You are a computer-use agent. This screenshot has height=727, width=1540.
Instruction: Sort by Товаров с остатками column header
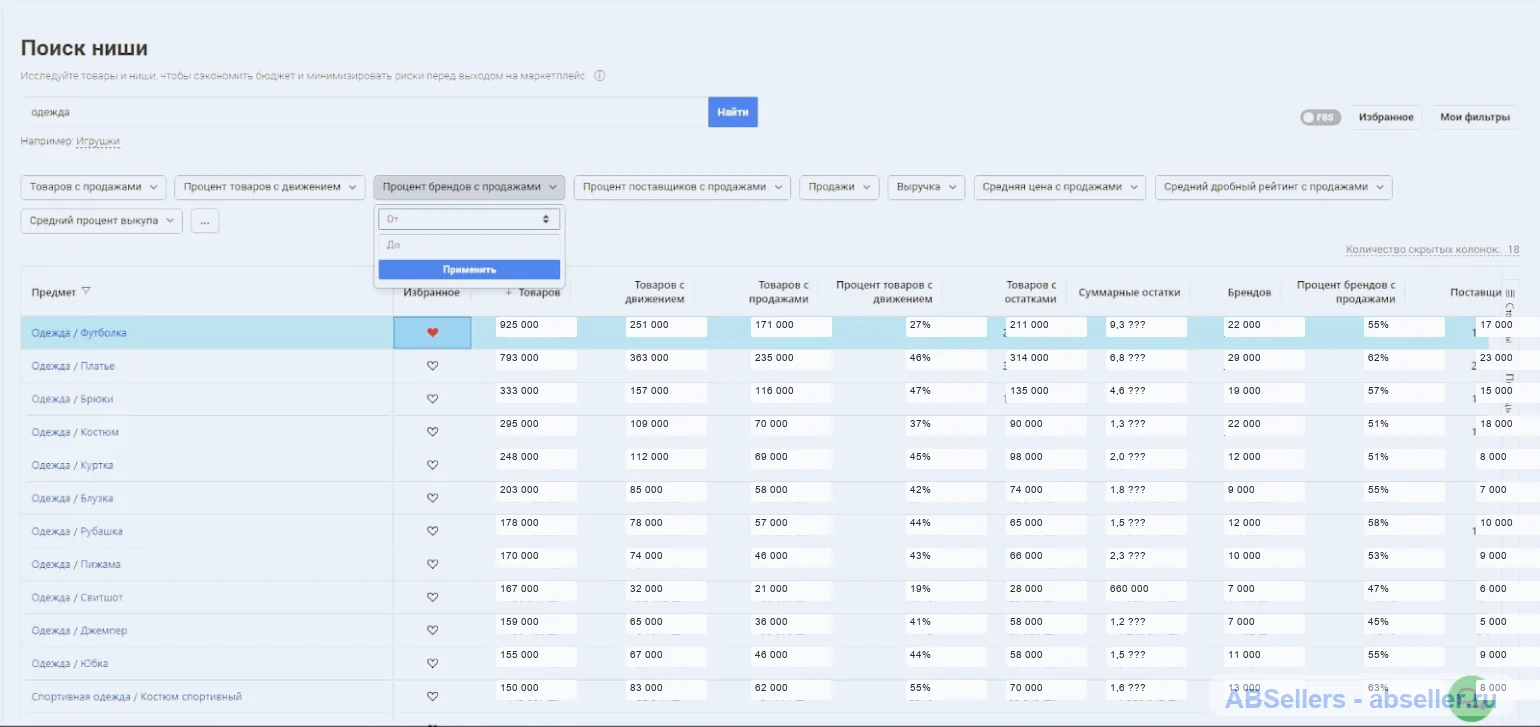[x=1031, y=292]
